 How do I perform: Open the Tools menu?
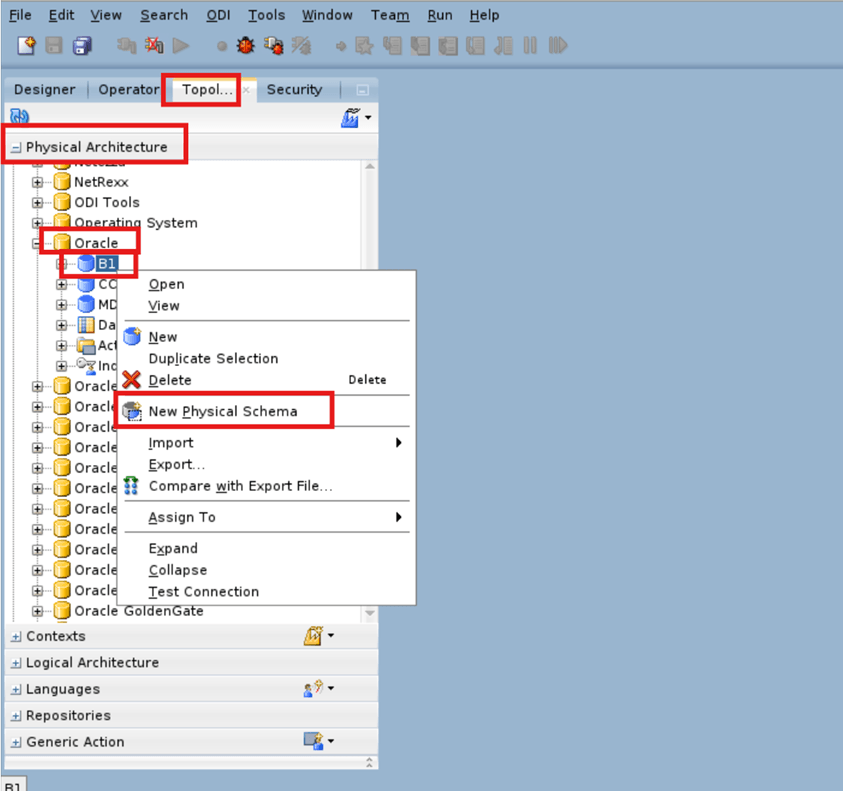coord(265,15)
